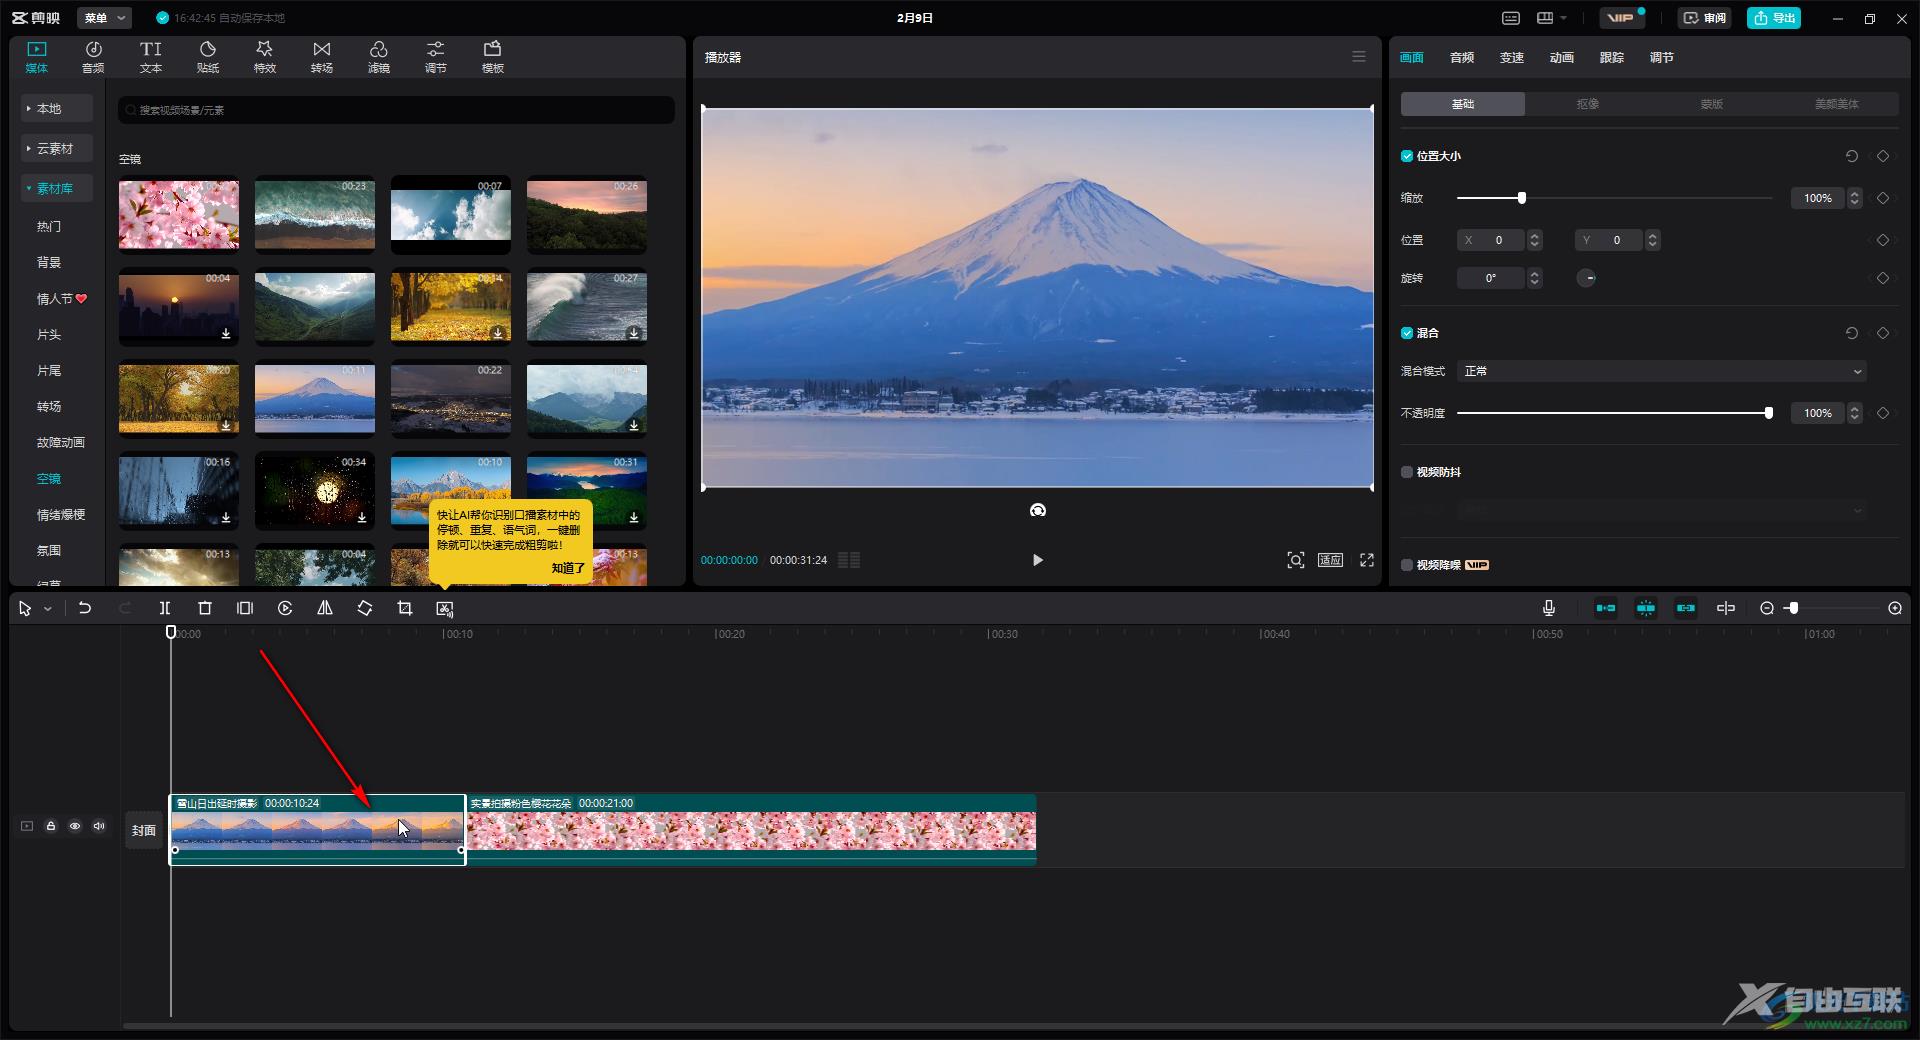Screen dimensions: 1920x1040
Task: Open the select tool dropdown arrow
Action: tap(48, 609)
